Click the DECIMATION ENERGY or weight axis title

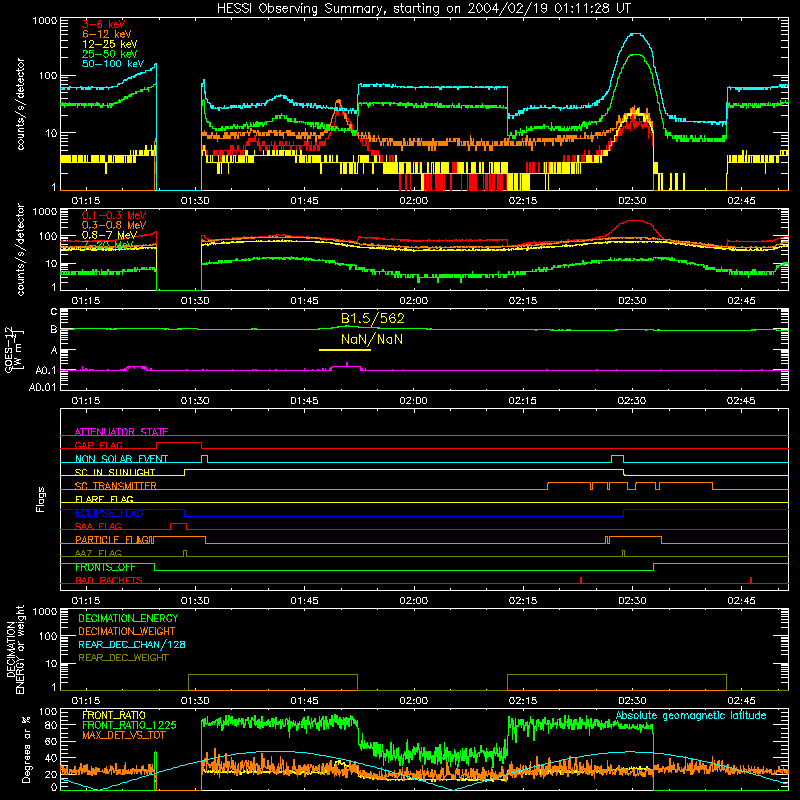(15, 649)
